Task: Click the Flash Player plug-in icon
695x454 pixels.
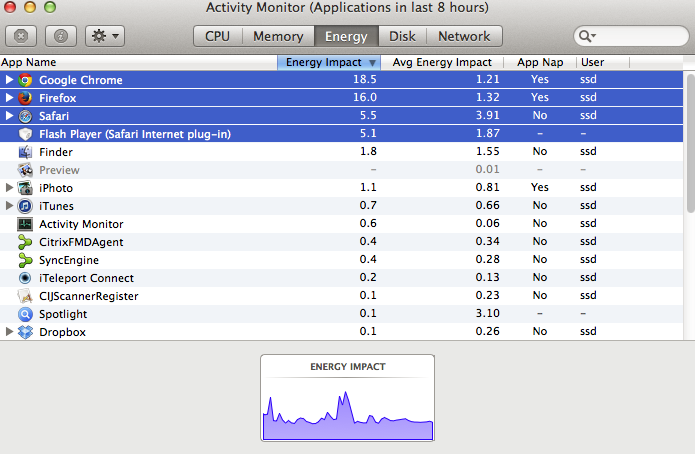Action: tap(25, 134)
